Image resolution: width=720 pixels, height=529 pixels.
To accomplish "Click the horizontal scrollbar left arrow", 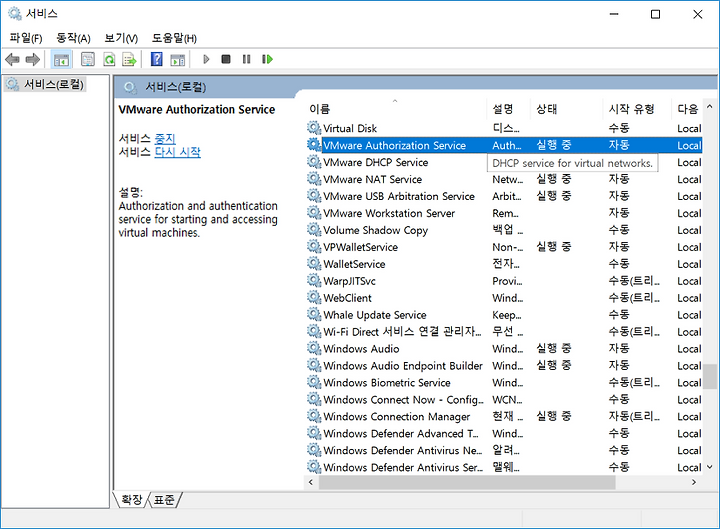I will tap(311, 482).
